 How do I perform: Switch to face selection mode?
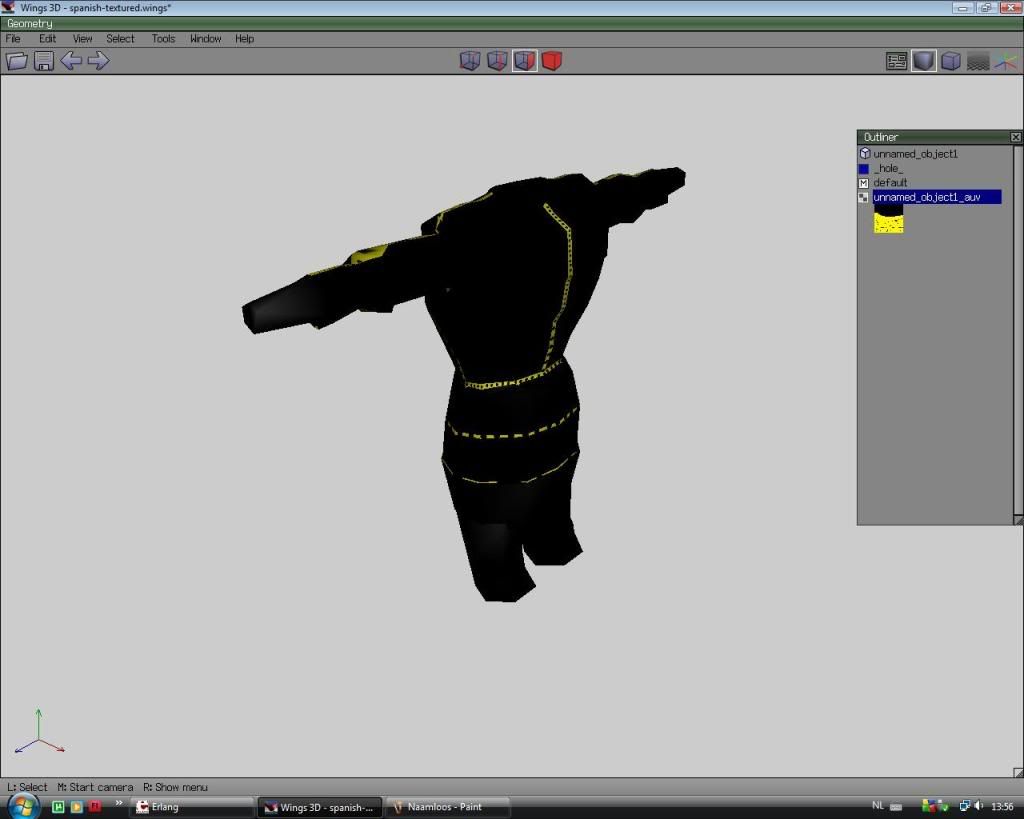(x=524, y=61)
